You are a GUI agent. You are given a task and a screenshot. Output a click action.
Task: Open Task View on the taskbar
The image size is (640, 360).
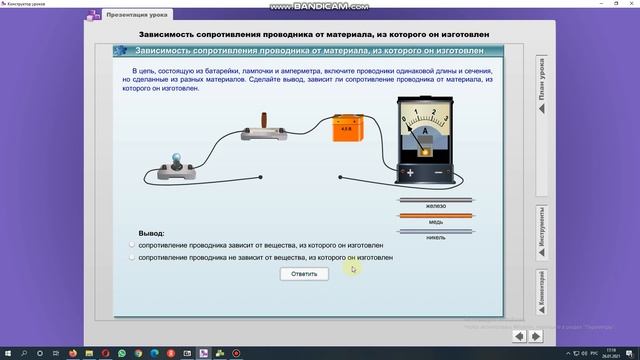coord(56,353)
